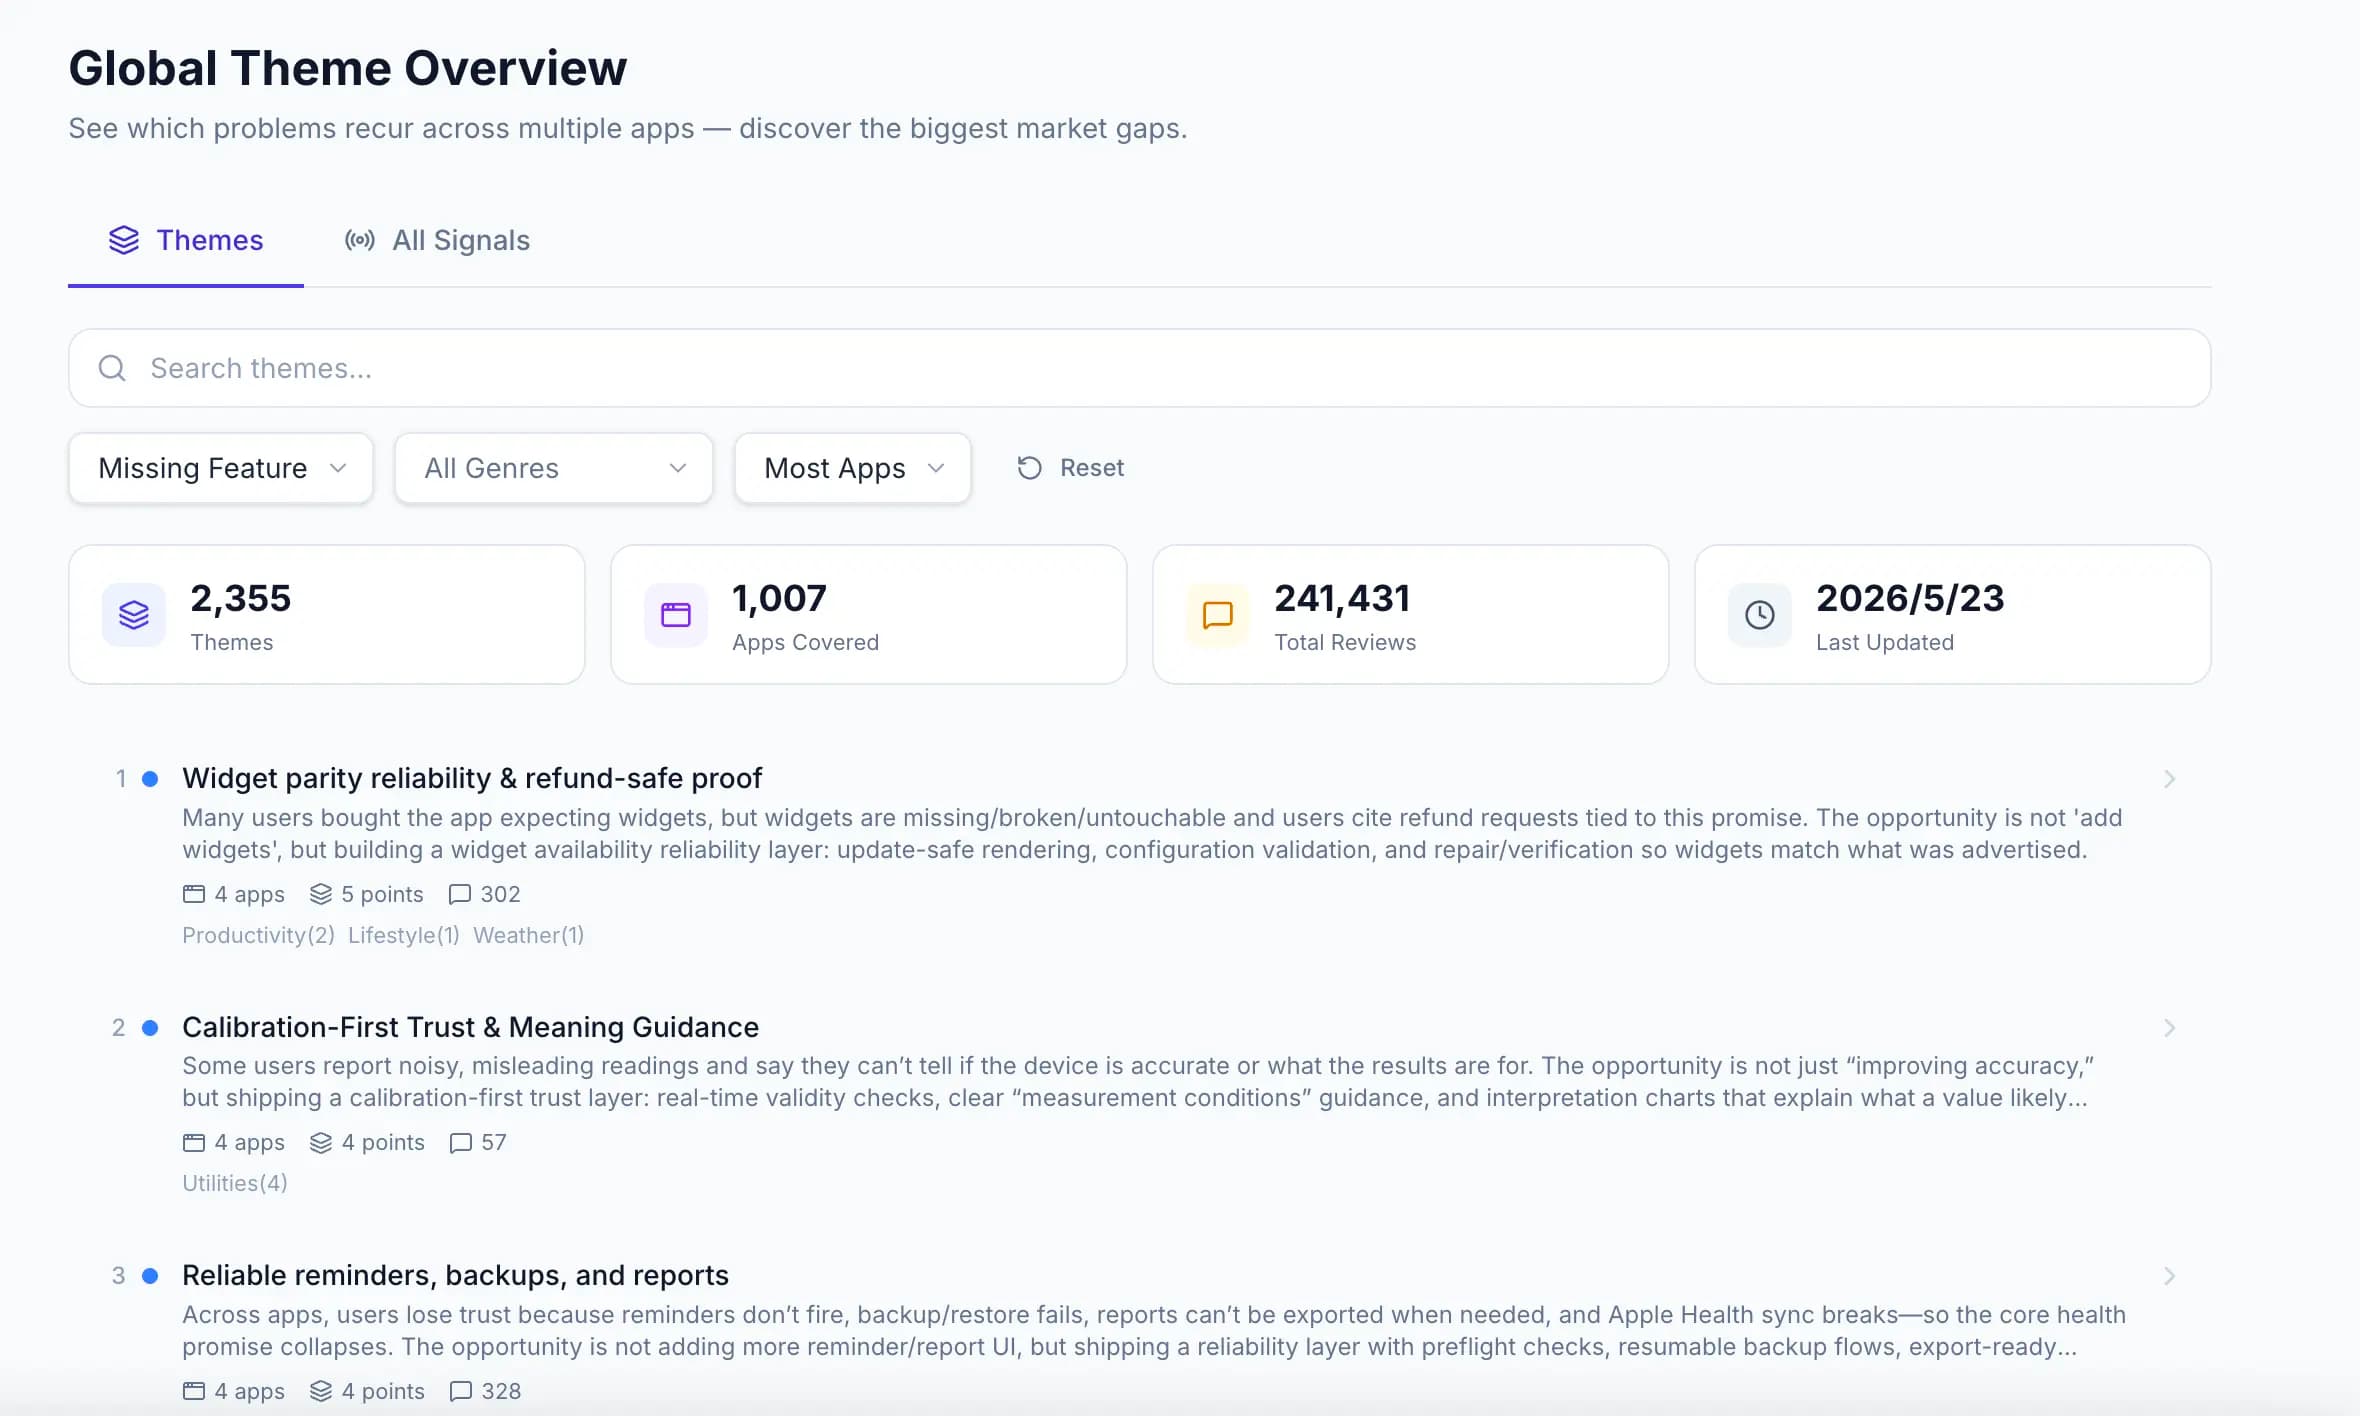The width and height of the screenshot is (2360, 1416).
Task: Reset all filters
Action: point(1070,468)
